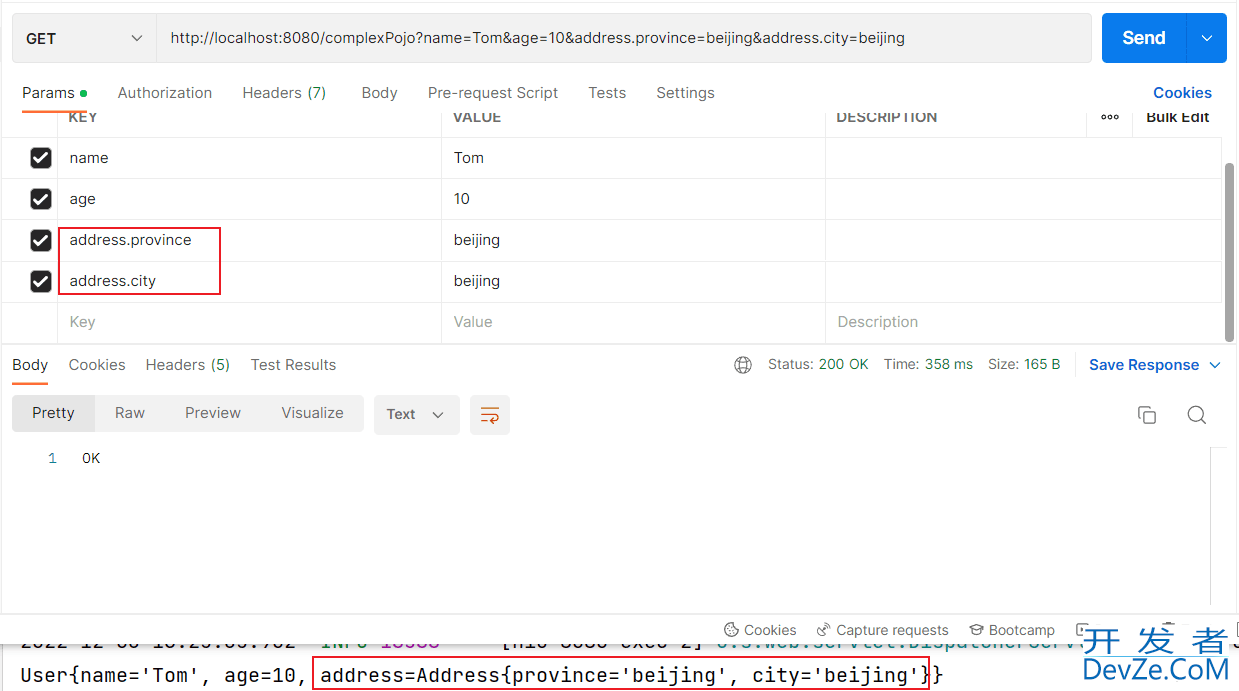
Task: Open the Text format dropdown
Action: [416, 414]
